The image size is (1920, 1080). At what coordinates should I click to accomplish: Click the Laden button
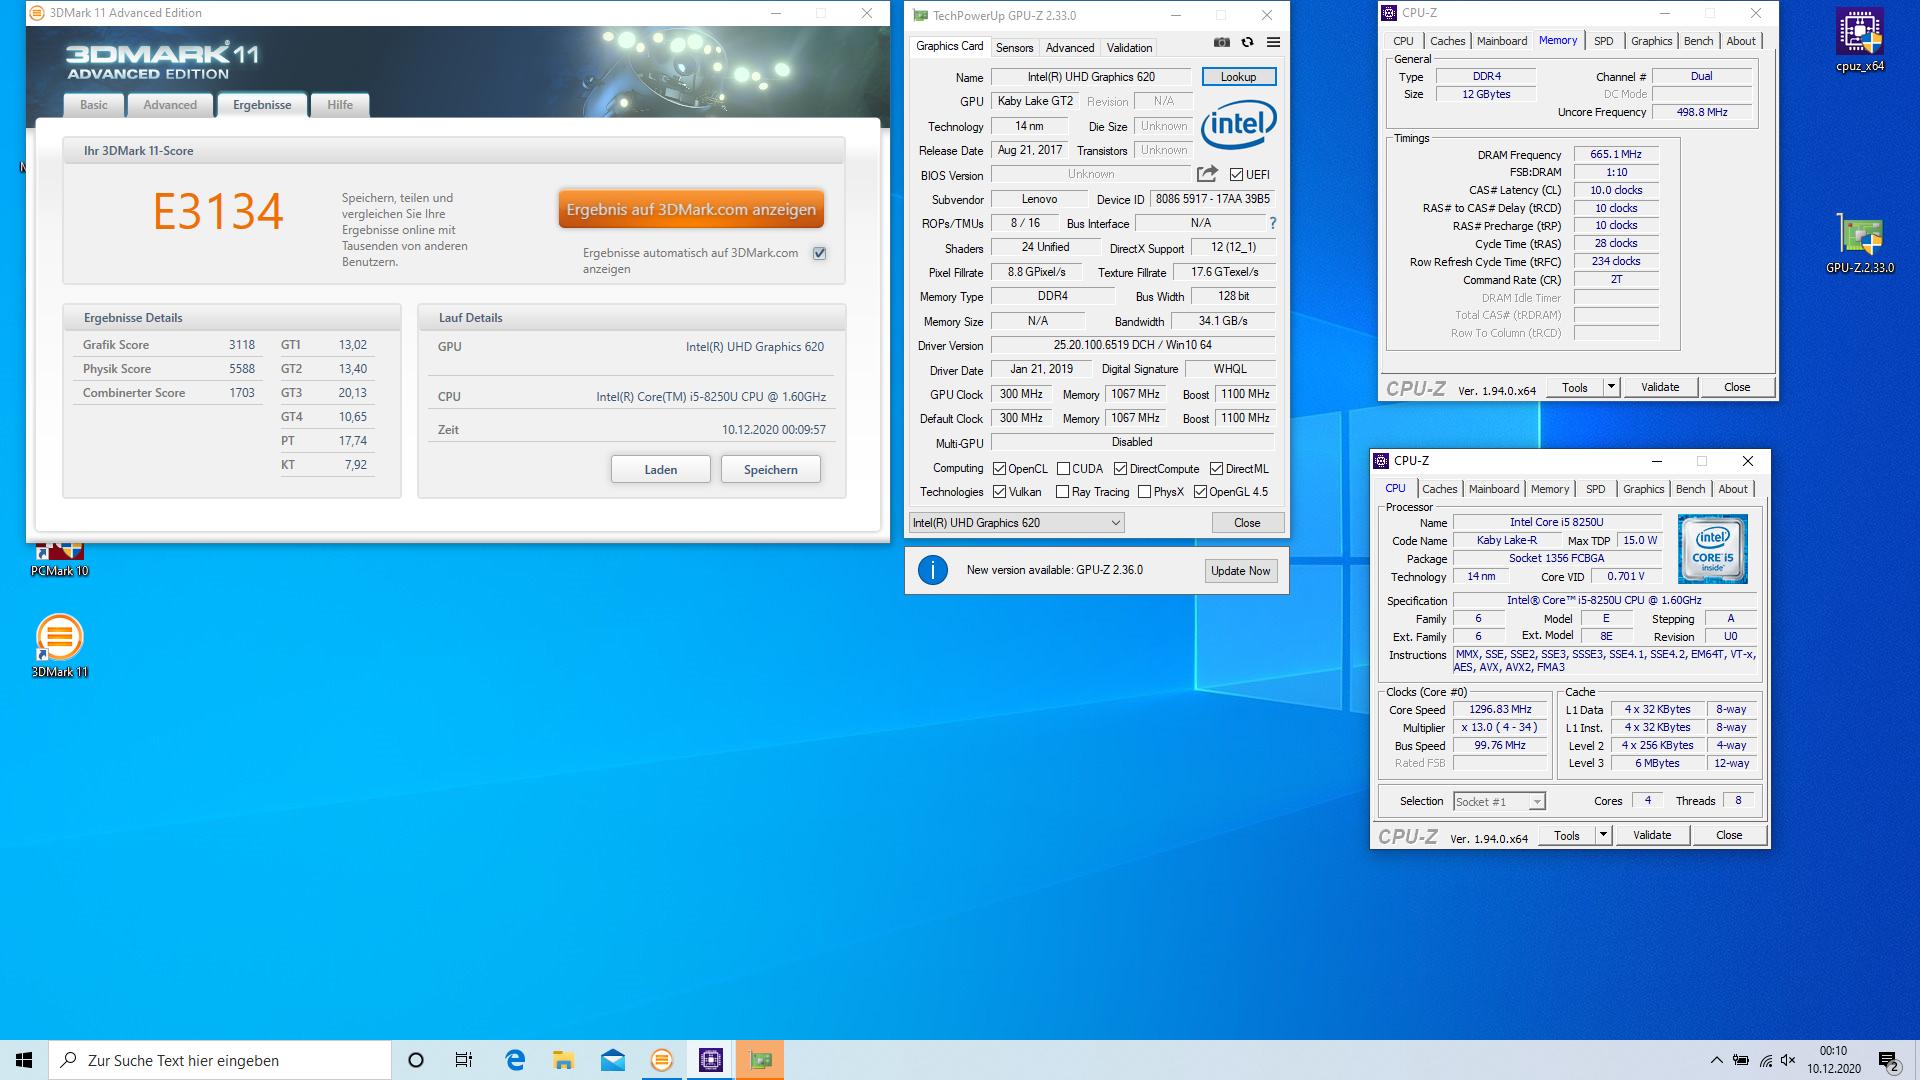coord(661,470)
